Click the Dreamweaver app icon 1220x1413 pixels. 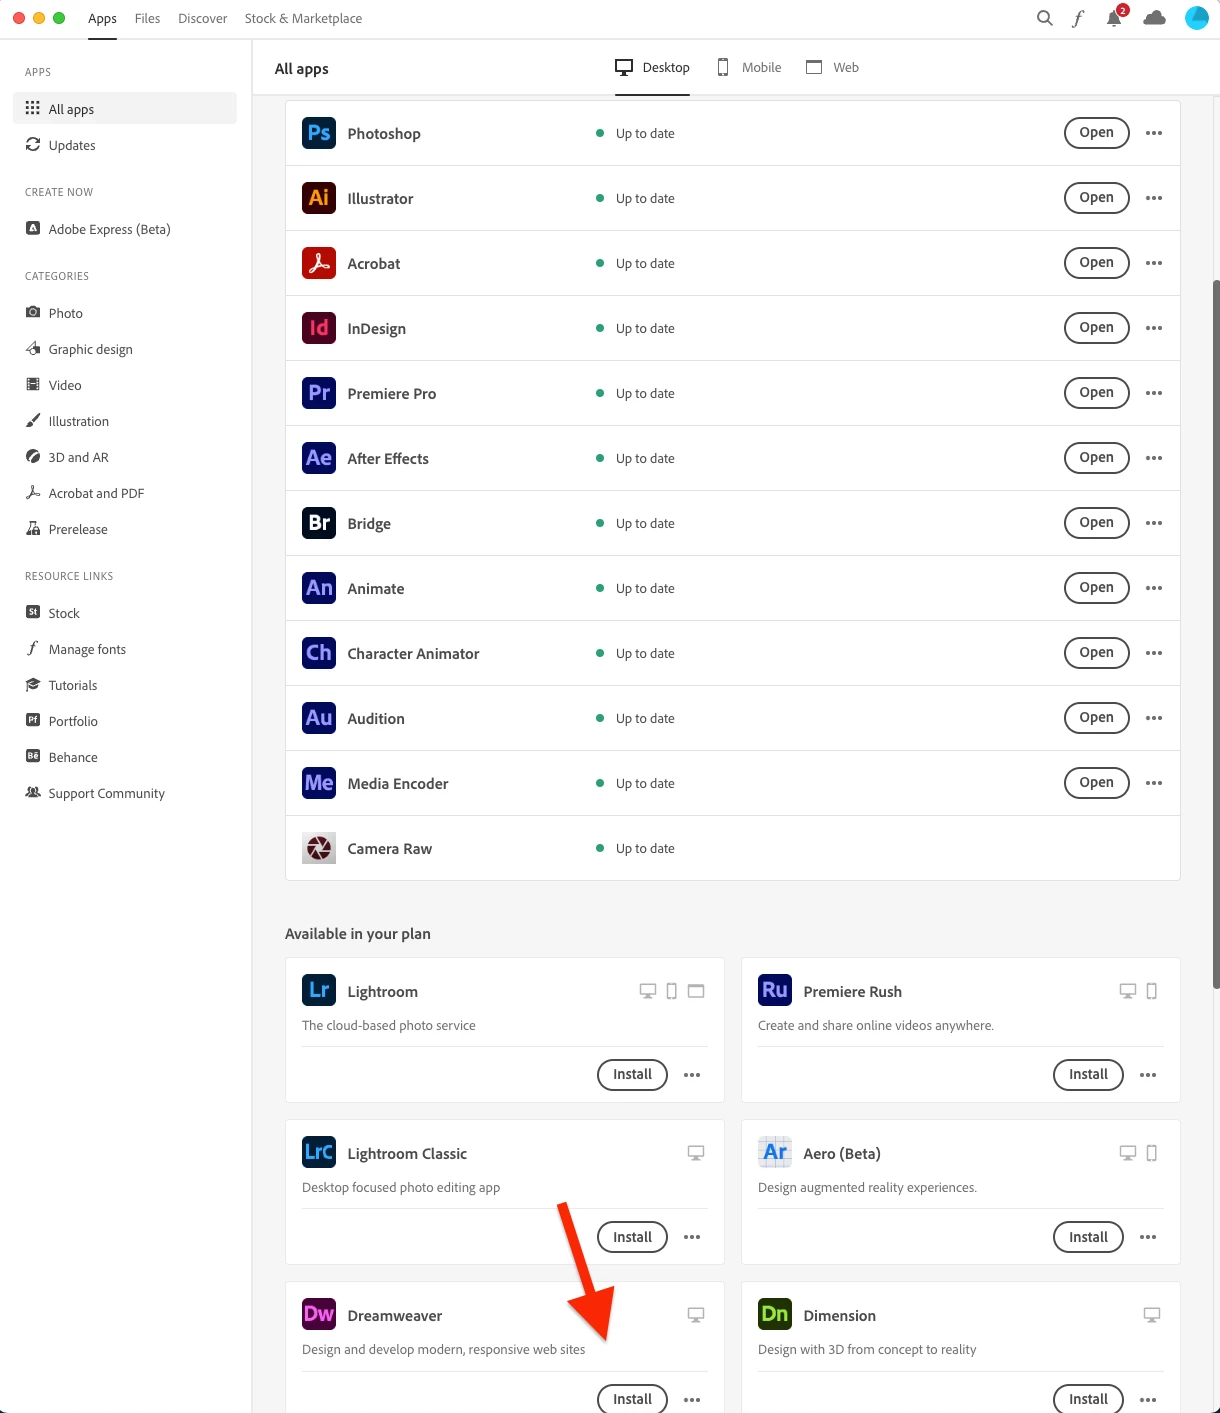click(x=319, y=1314)
